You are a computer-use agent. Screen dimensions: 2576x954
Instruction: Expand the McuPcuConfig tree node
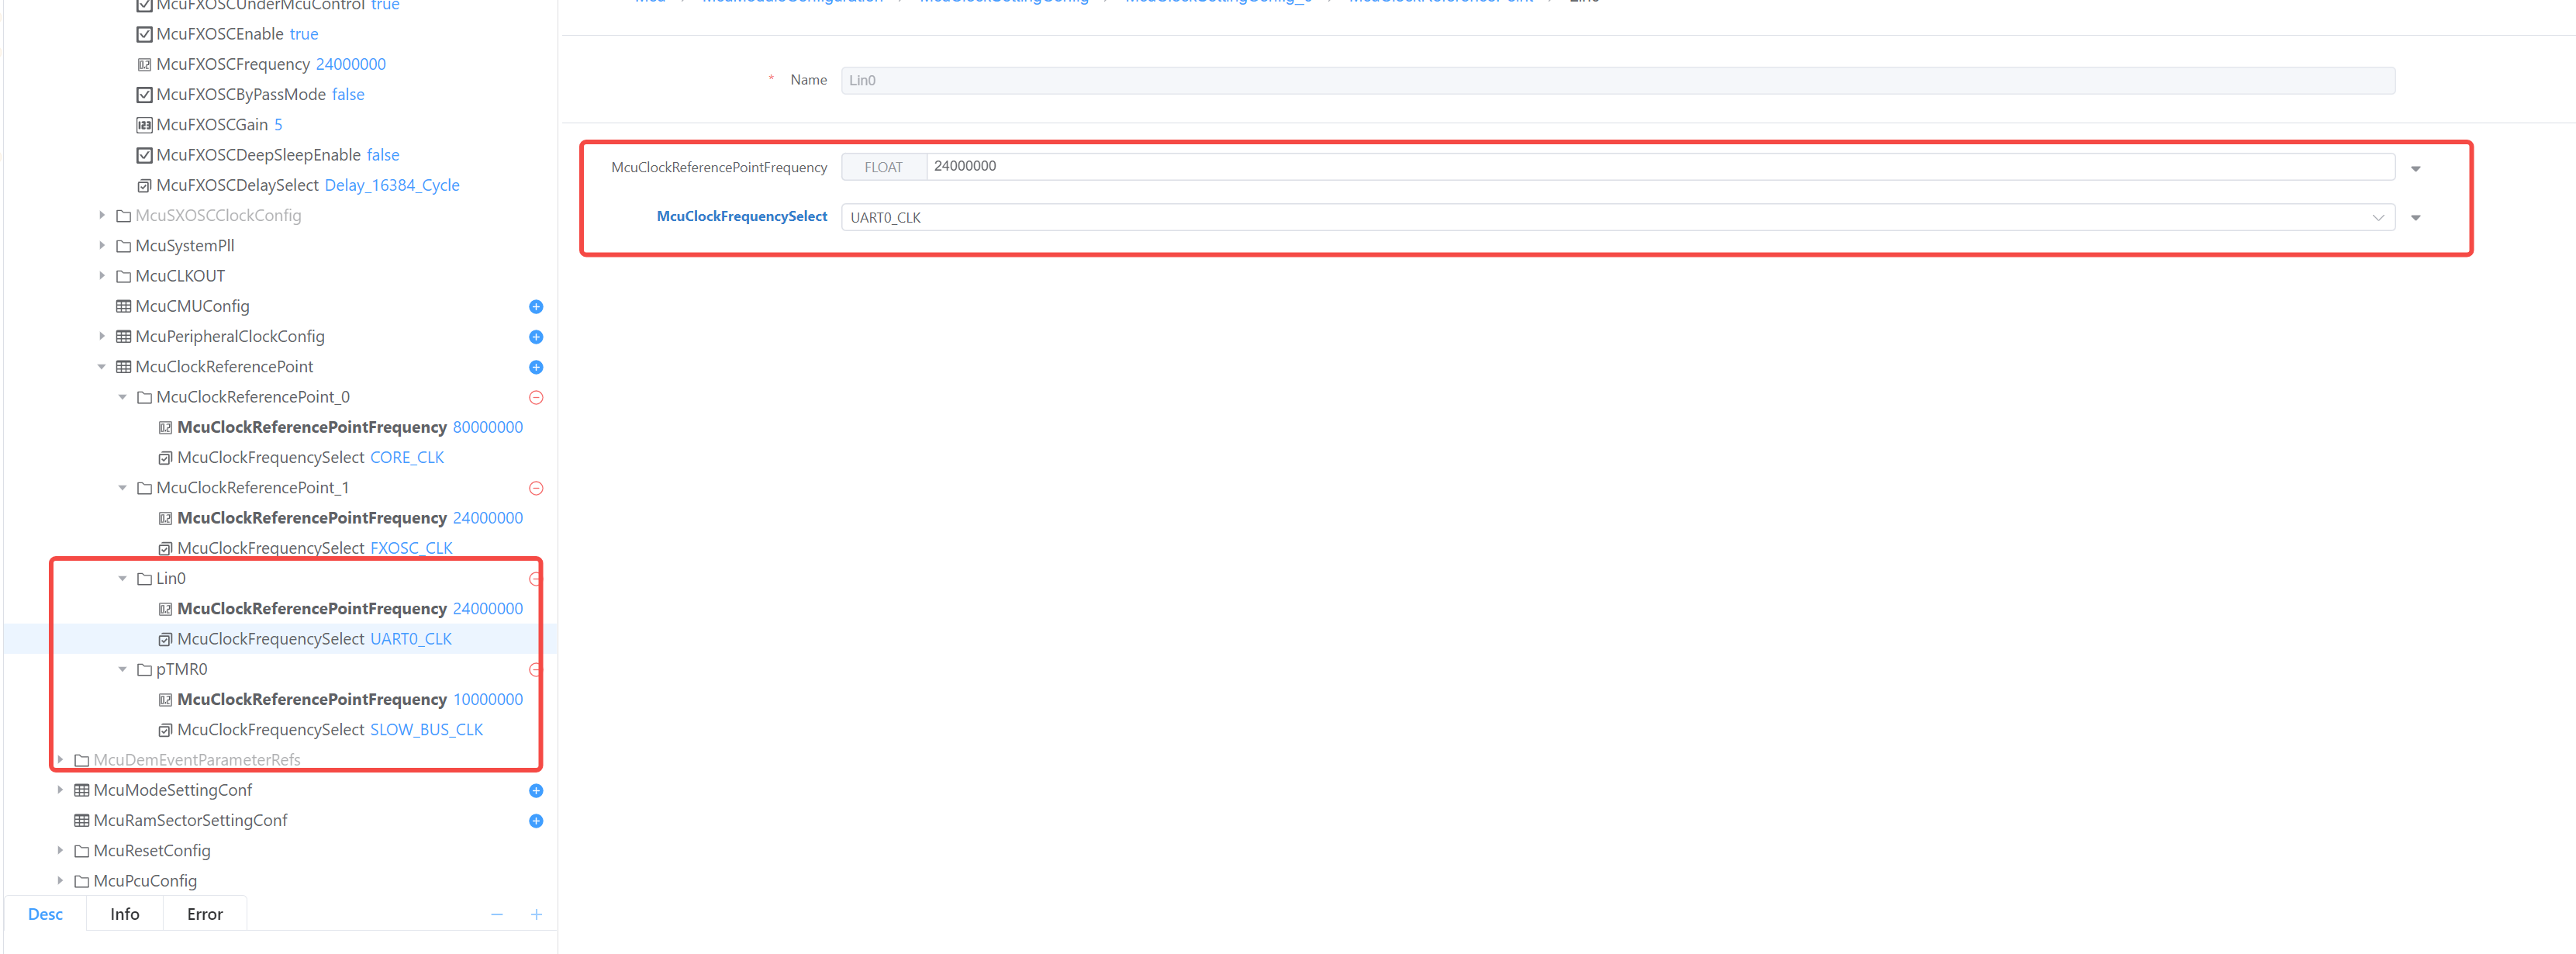60,880
